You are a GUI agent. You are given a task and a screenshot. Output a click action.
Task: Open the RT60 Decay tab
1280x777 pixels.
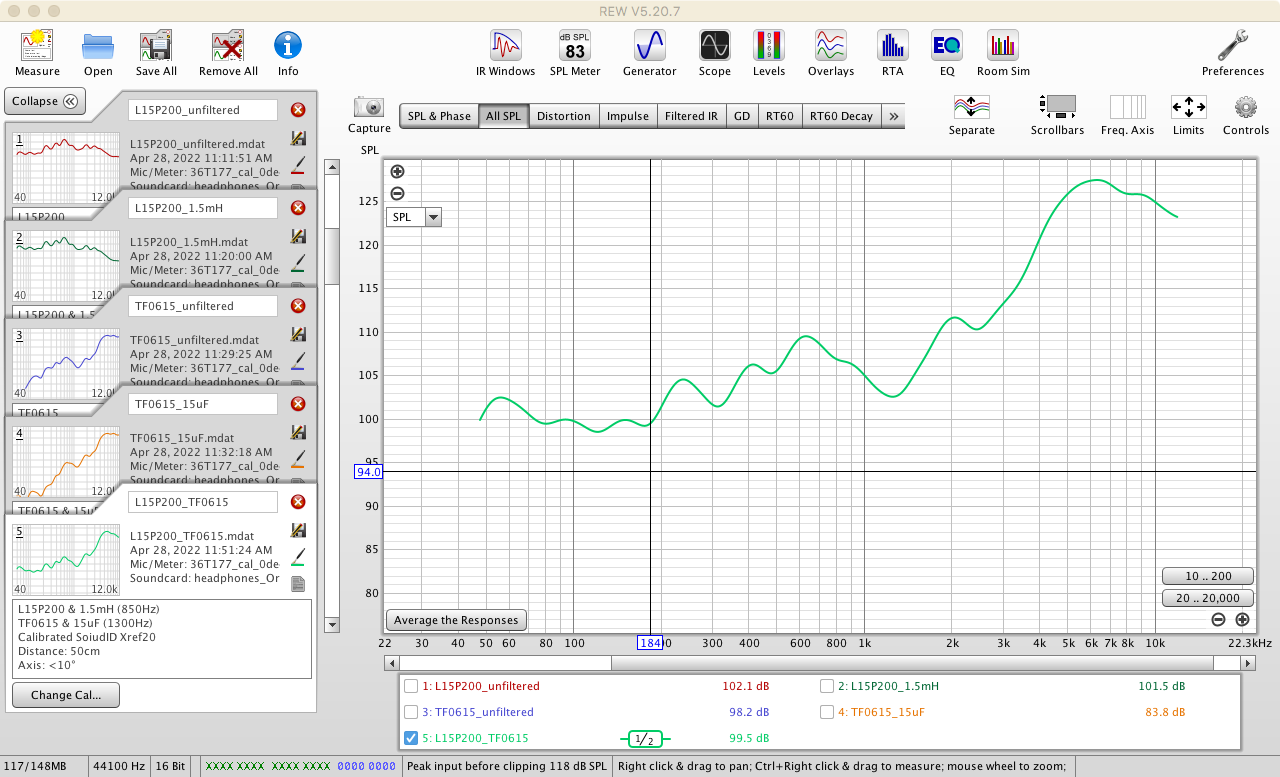point(842,116)
